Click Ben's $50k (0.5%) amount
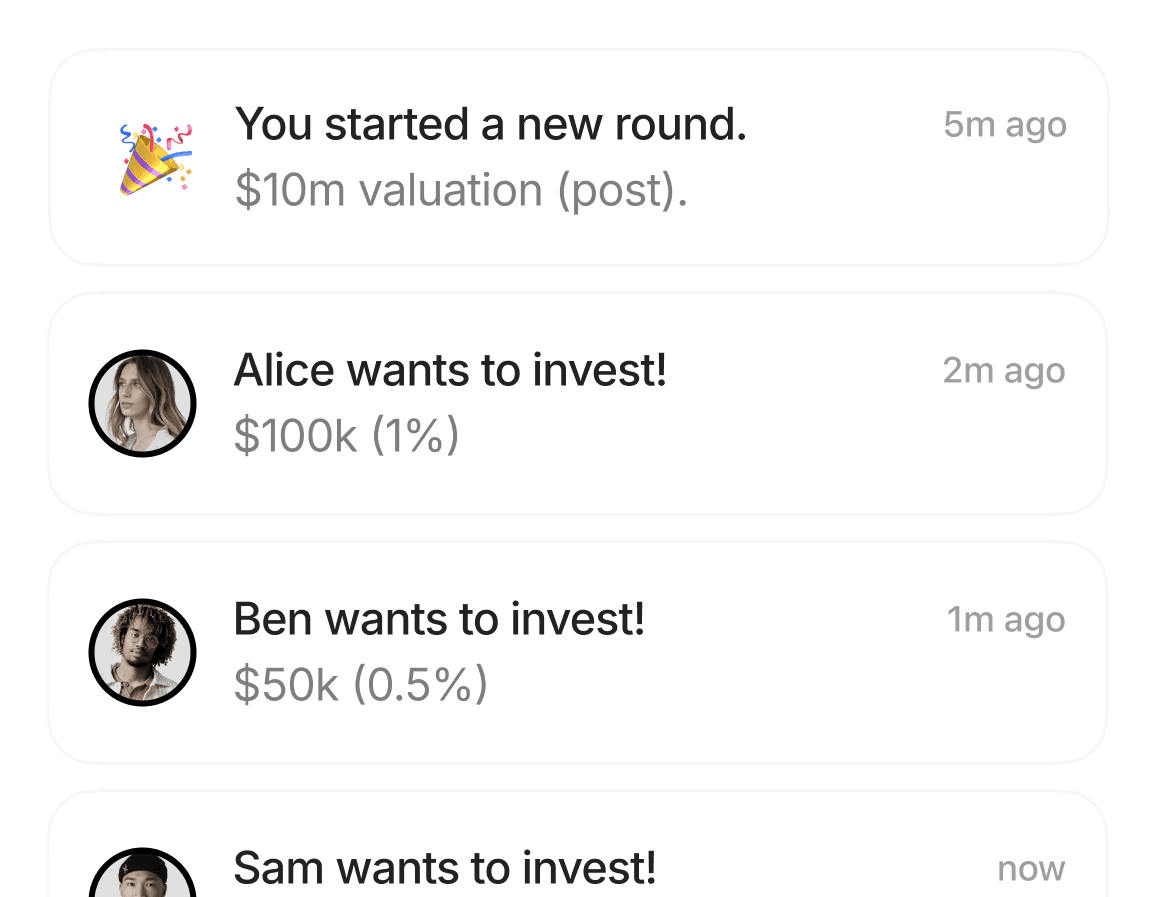The width and height of the screenshot is (1158, 897). coord(360,684)
